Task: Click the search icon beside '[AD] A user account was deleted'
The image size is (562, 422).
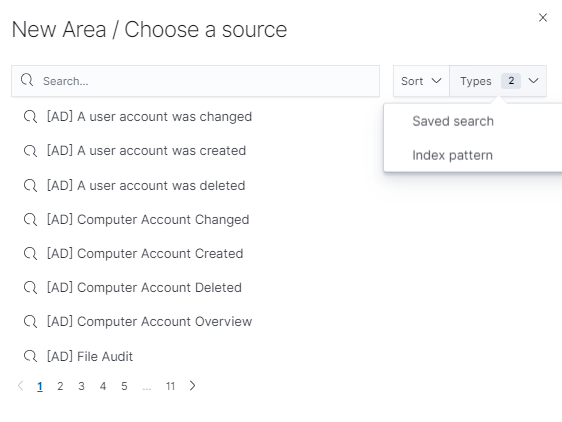Action: pyautogui.click(x=30, y=186)
